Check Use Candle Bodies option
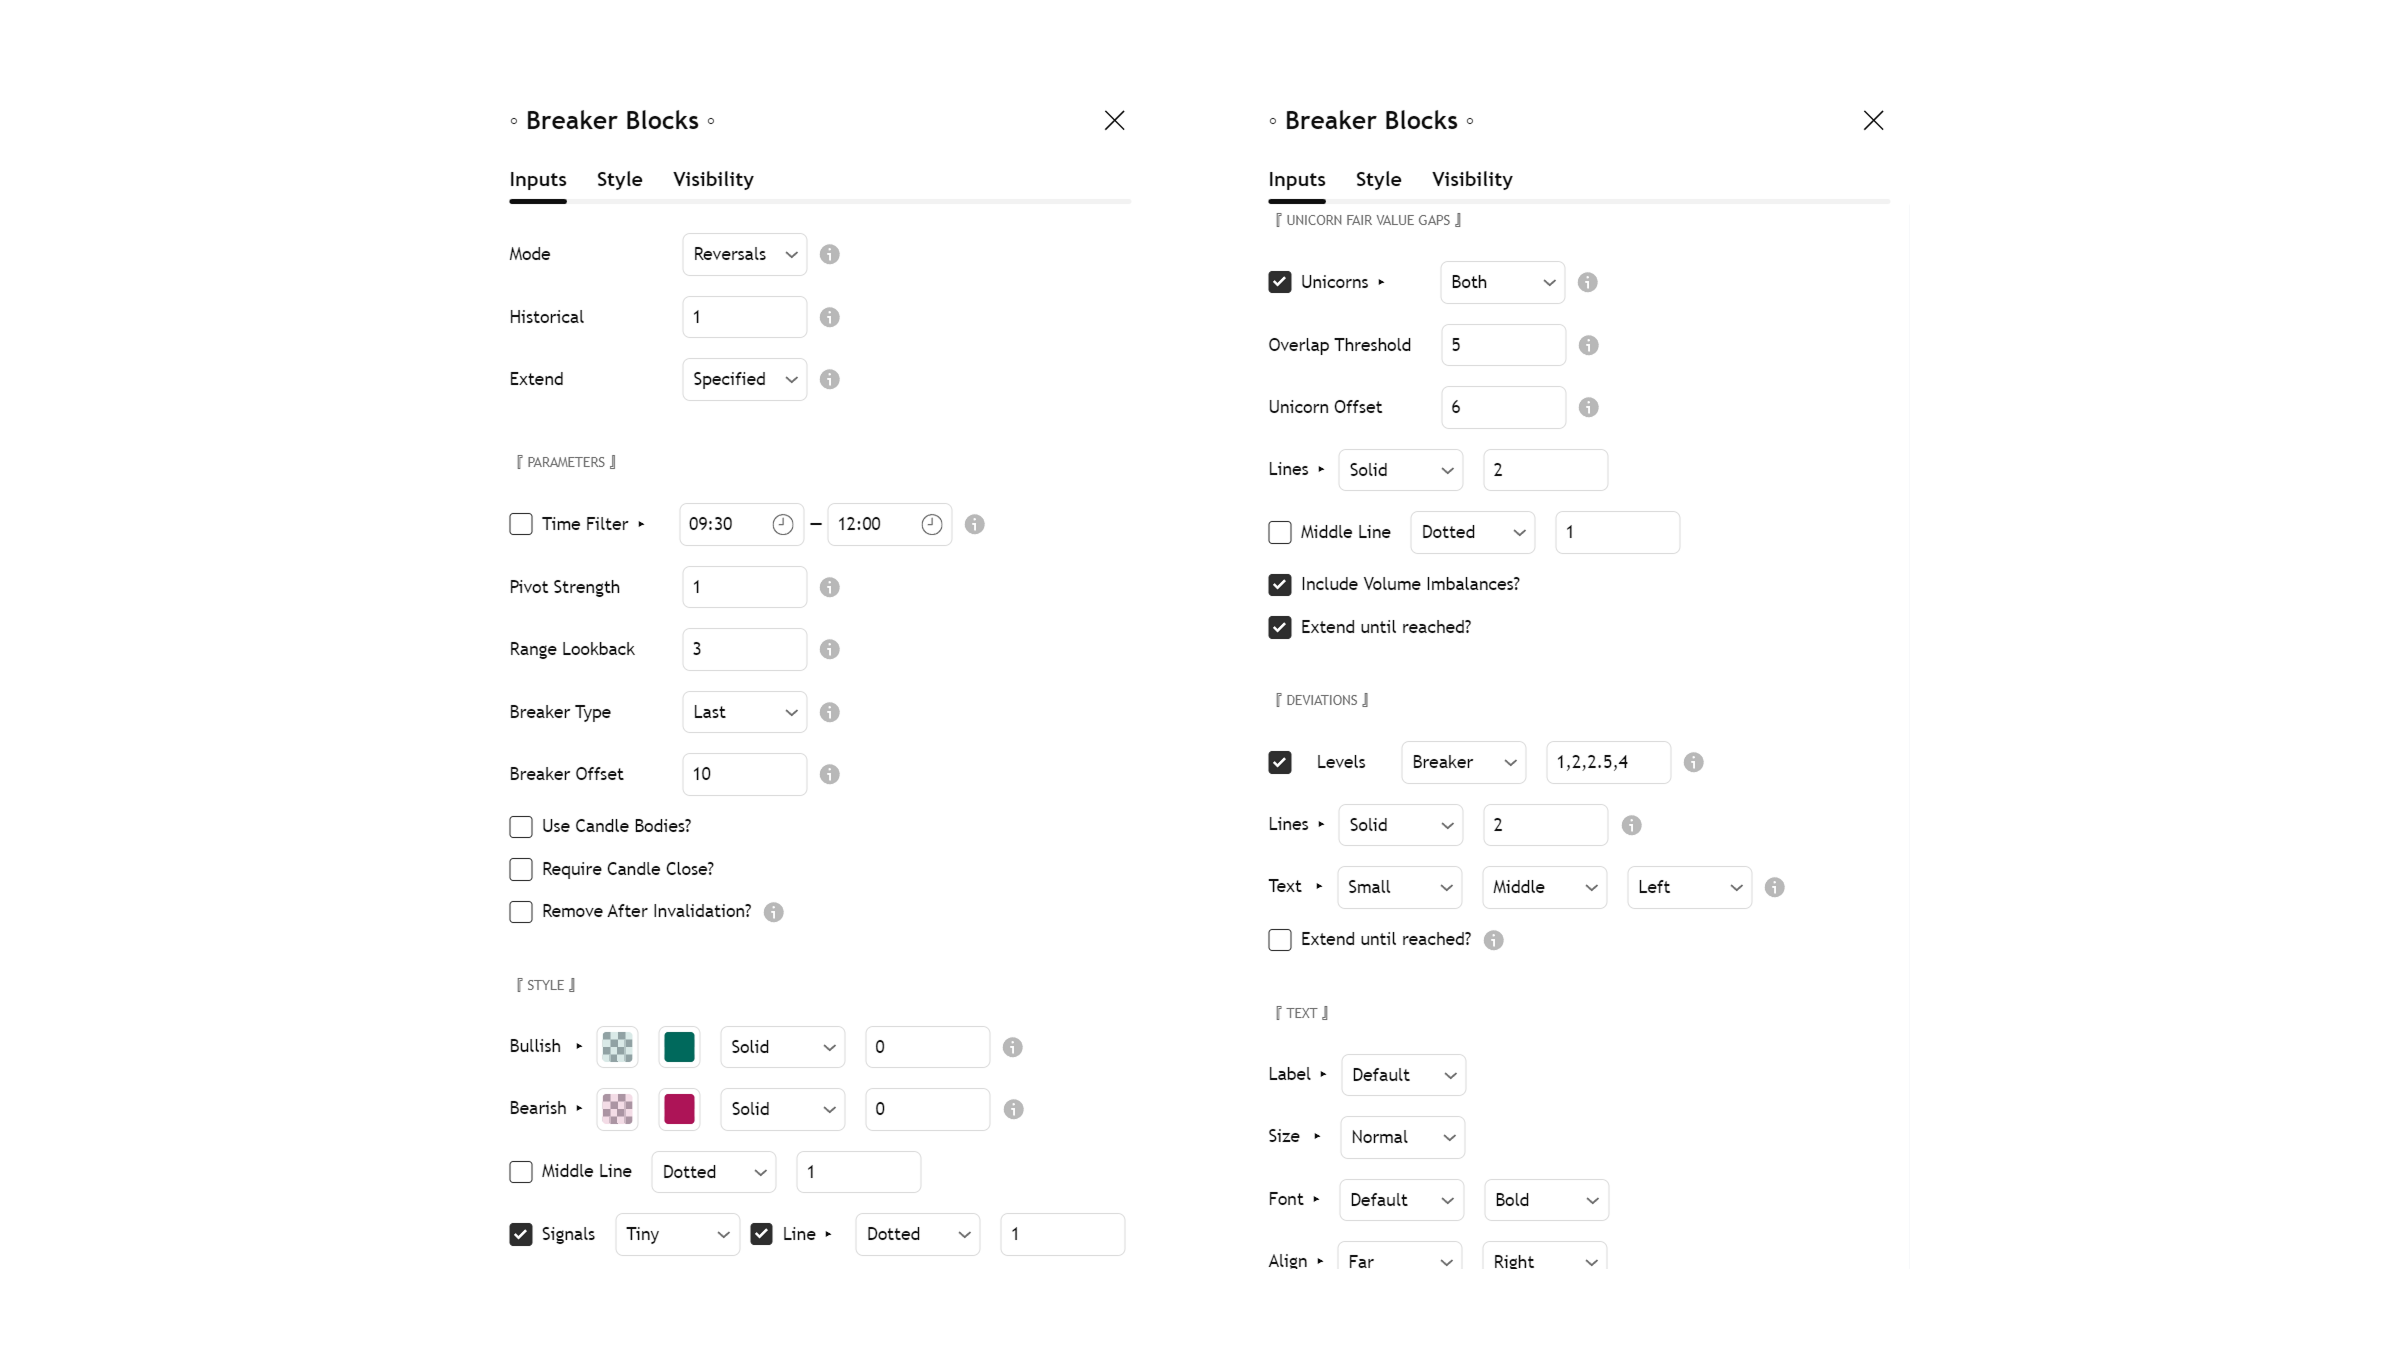 point(521,826)
